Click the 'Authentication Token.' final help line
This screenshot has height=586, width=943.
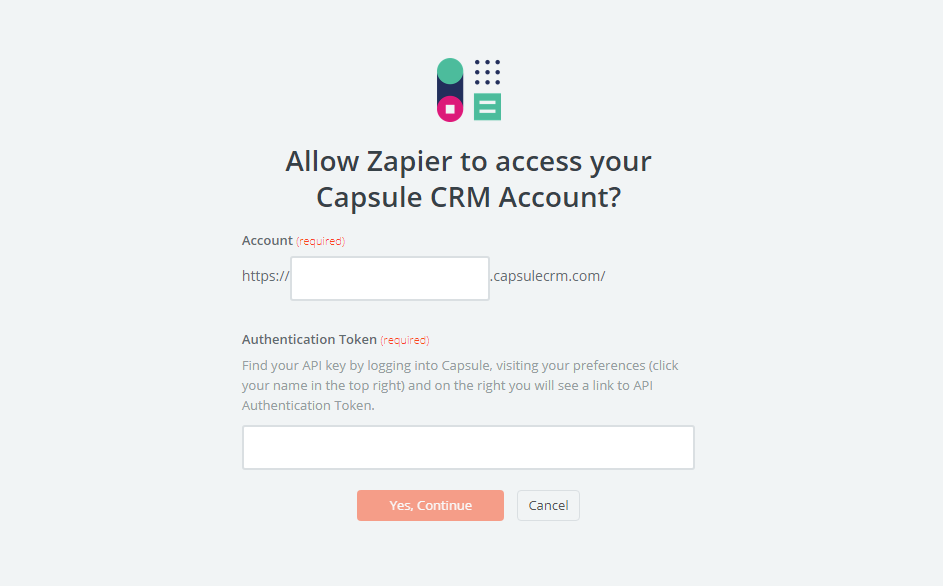(x=308, y=405)
